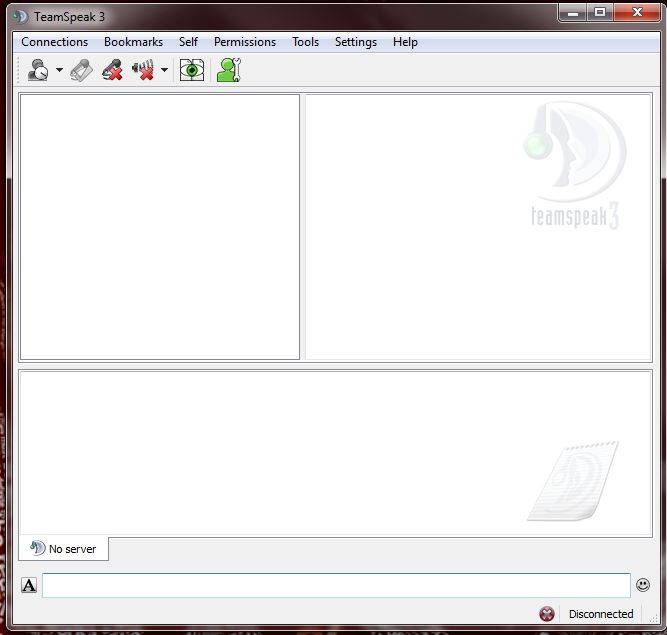Open the Permissions menu
667x635 pixels.
(245, 42)
